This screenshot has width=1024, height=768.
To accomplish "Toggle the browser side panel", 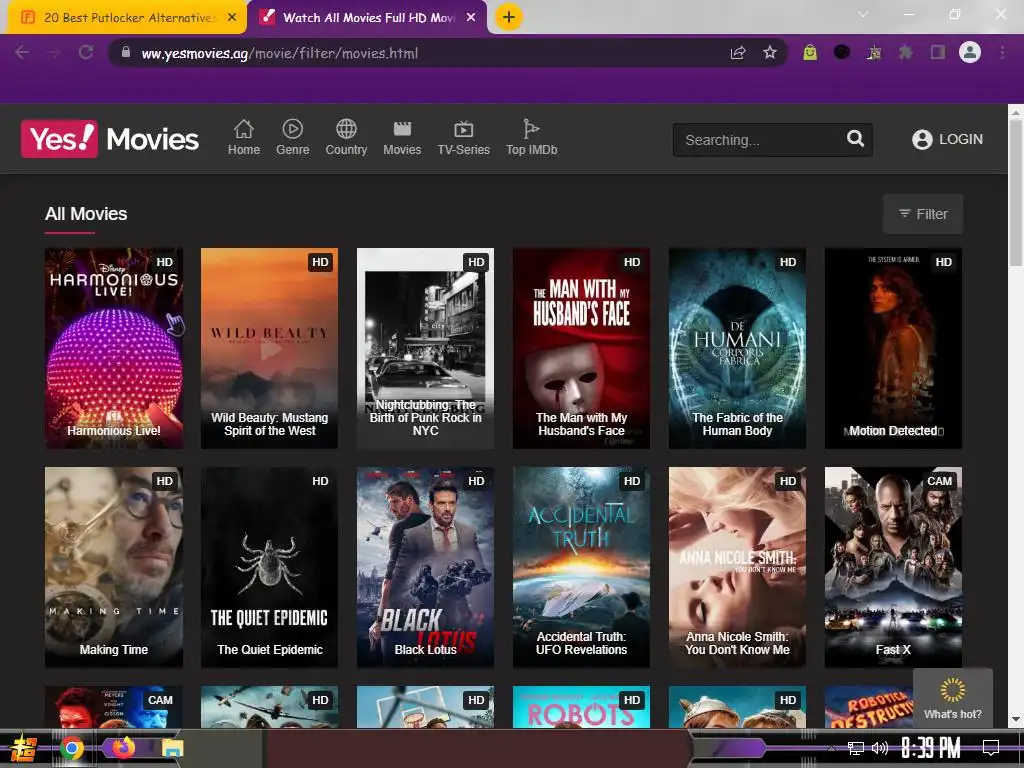I will click(938, 52).
